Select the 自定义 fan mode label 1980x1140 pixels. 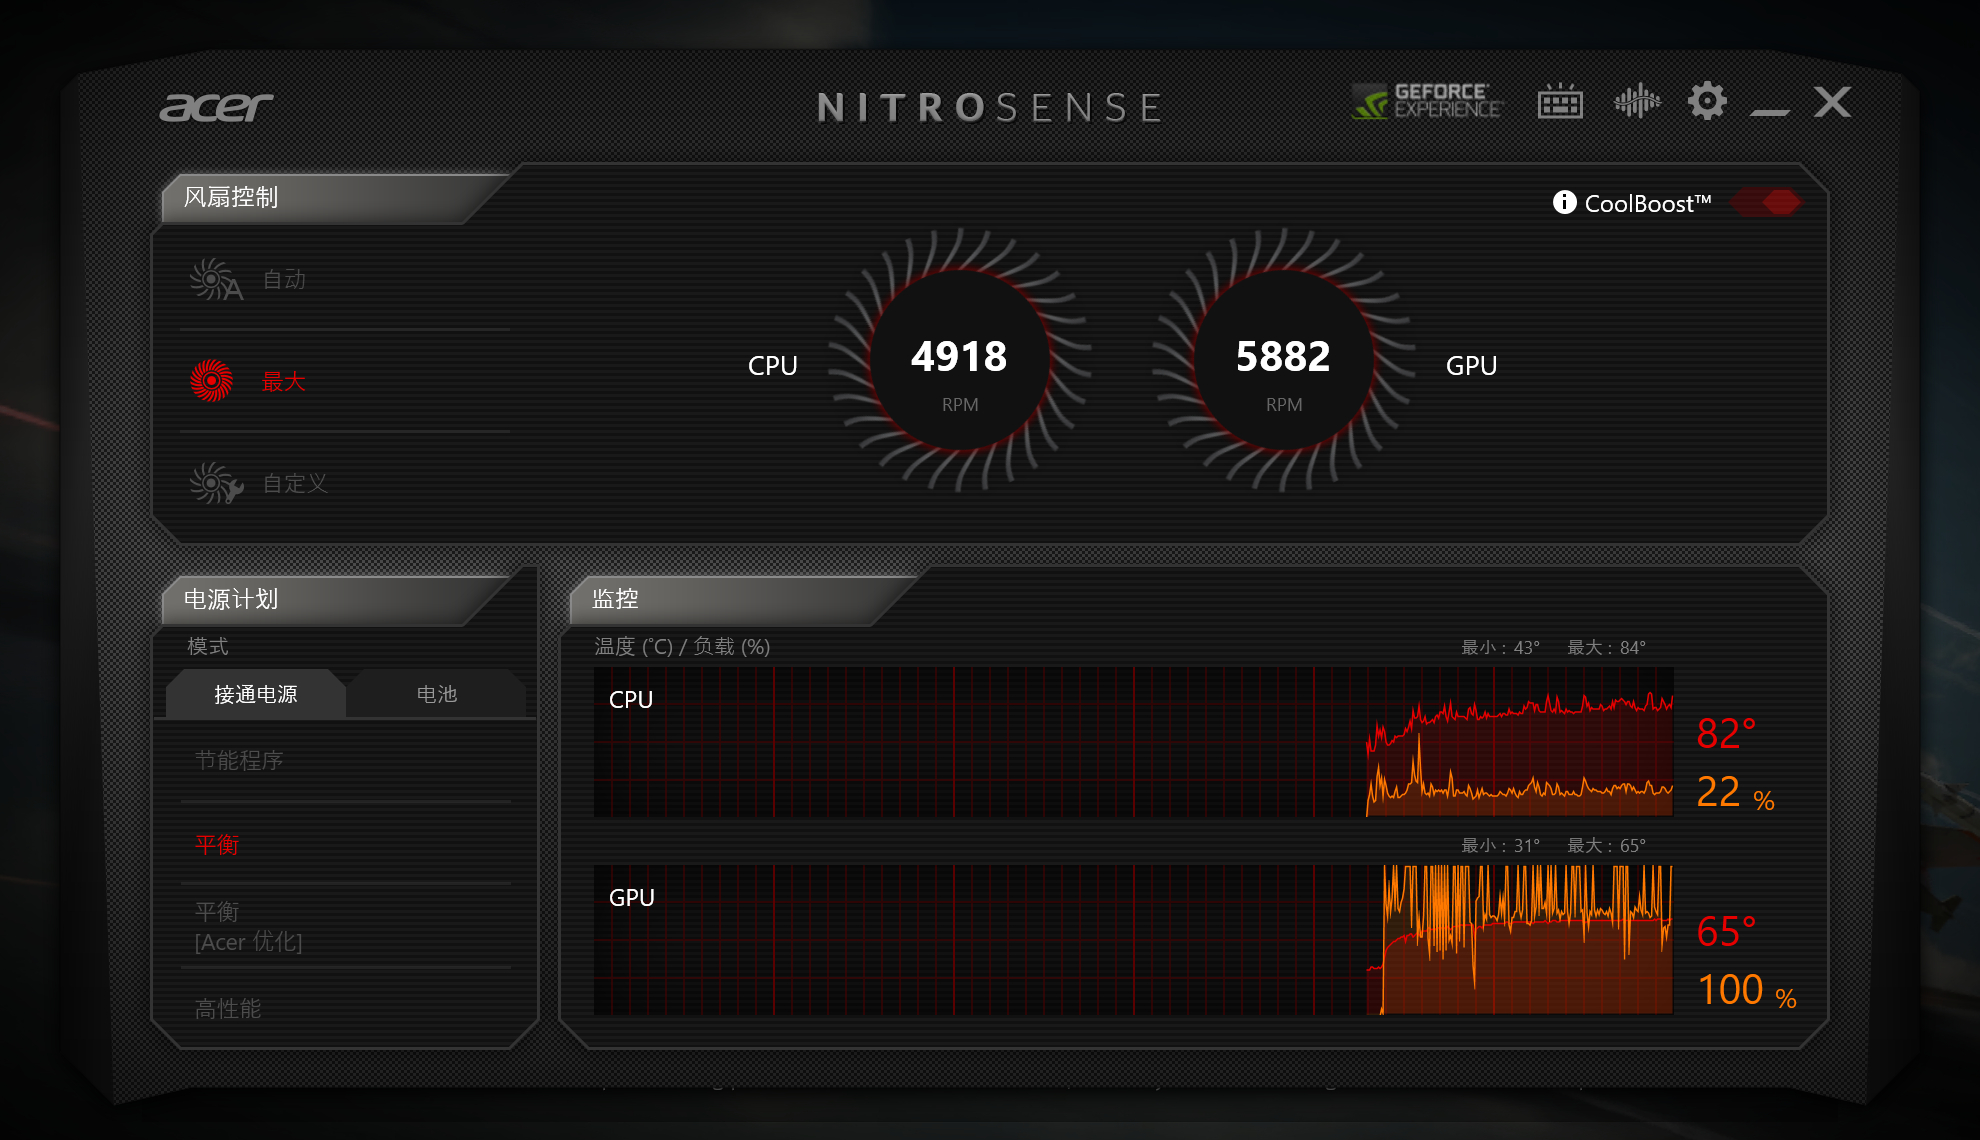(295, 484)
